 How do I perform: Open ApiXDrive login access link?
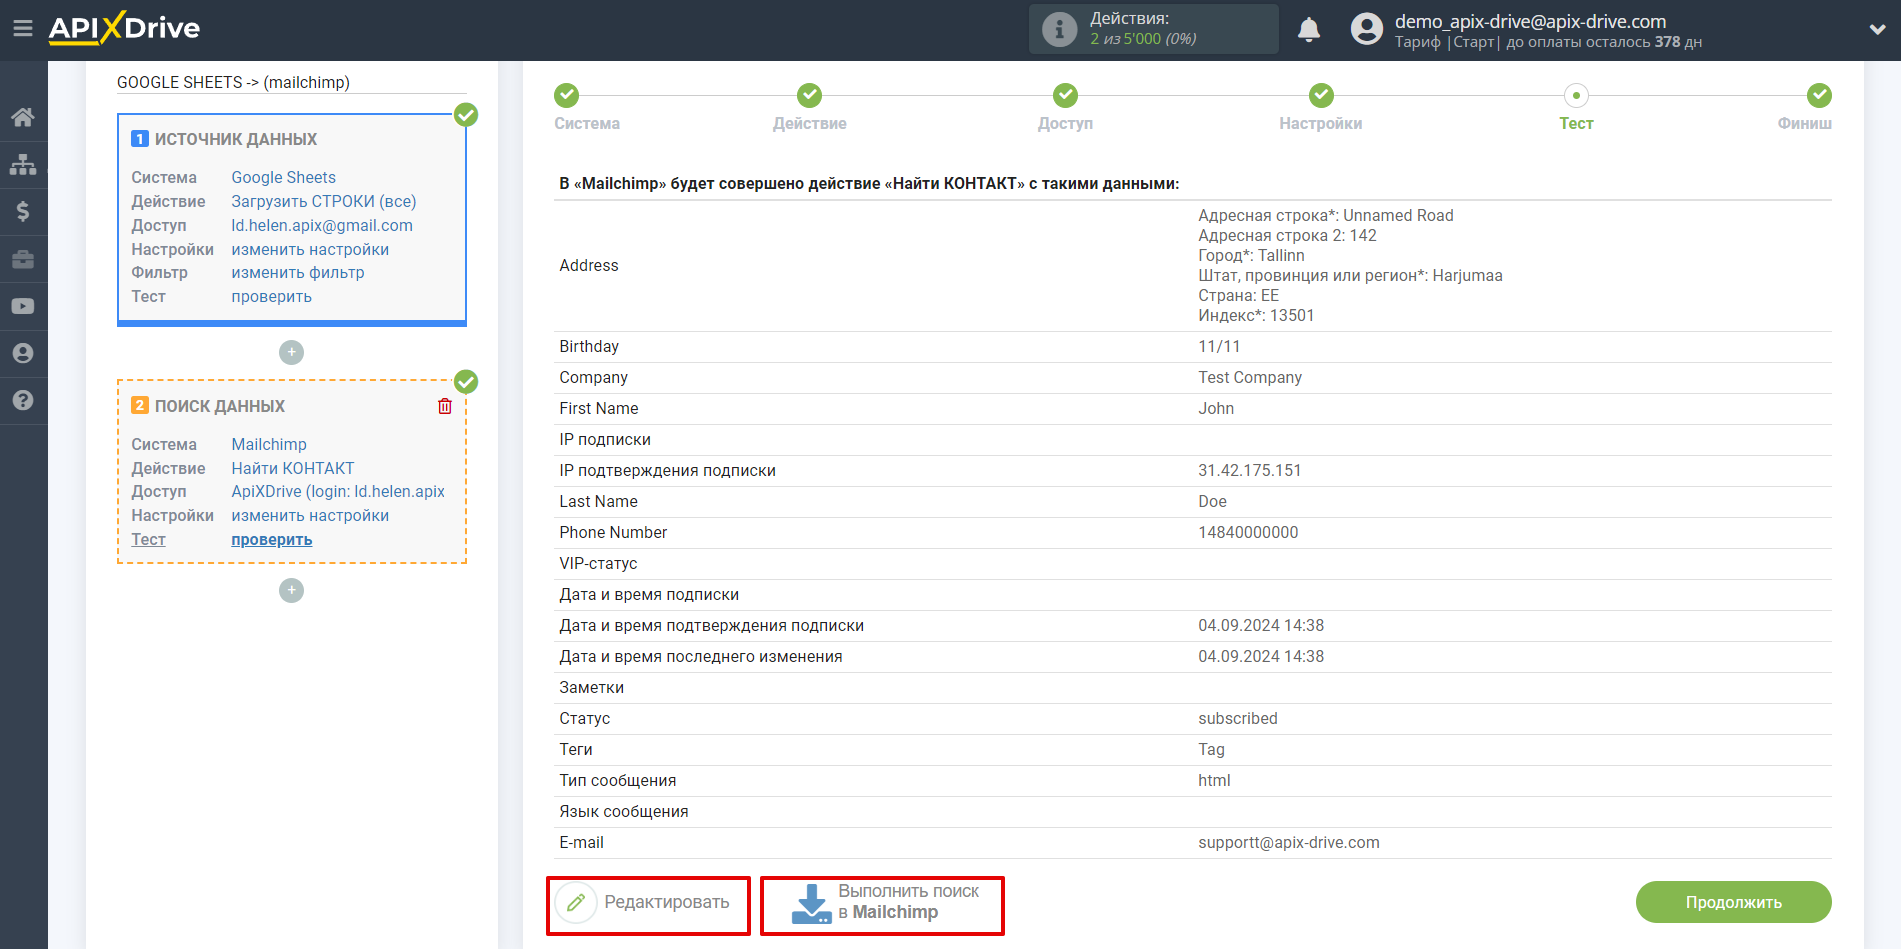[x=338, y=491]
